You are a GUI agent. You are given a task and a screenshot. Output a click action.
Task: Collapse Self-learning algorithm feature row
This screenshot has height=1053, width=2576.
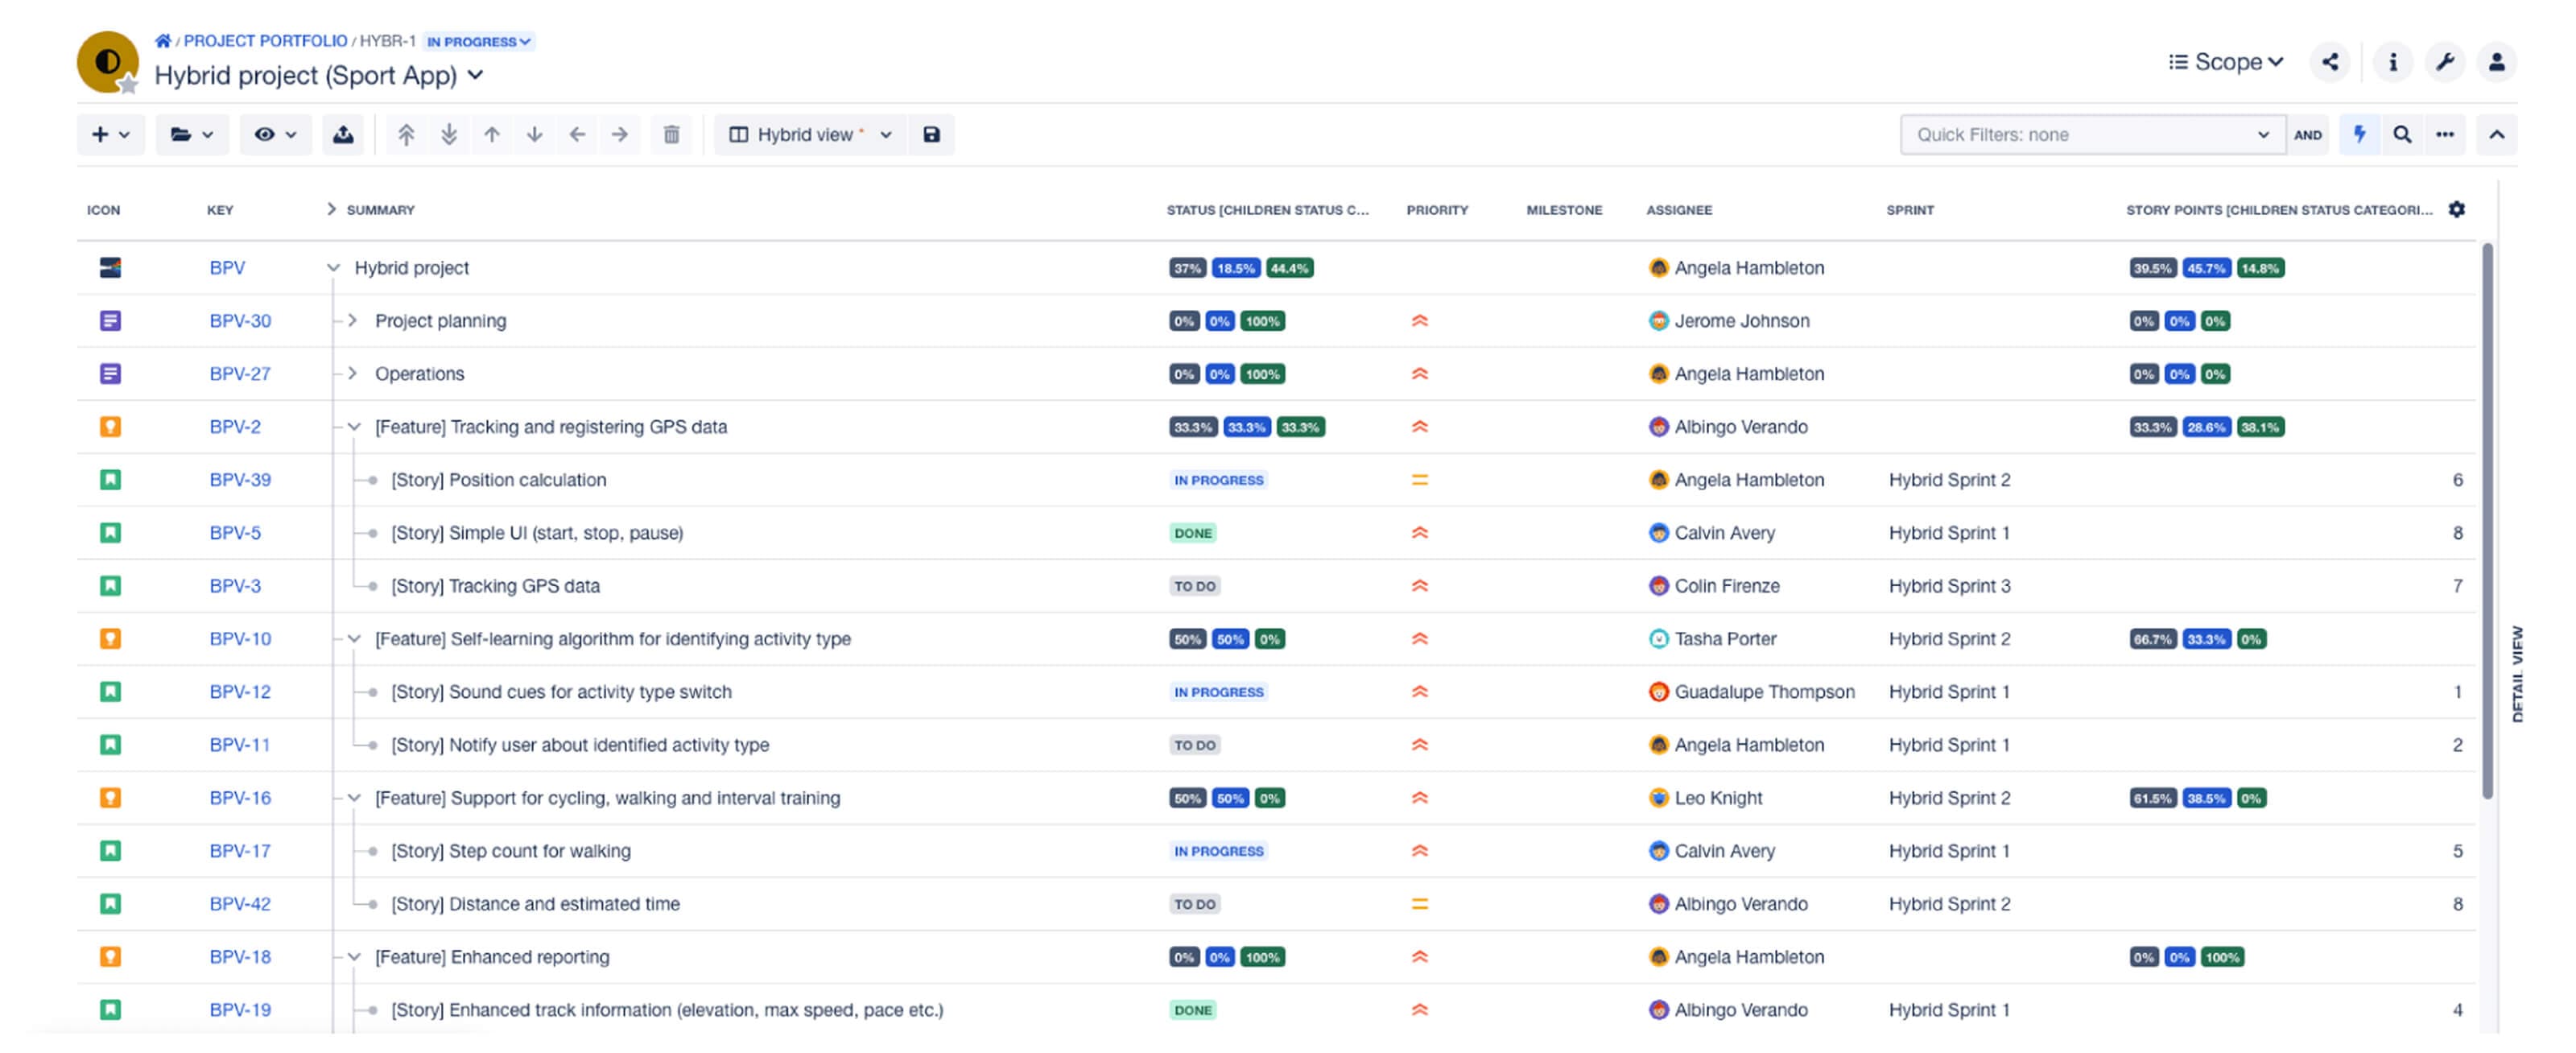pyautogui.click(x=354, y=639)
